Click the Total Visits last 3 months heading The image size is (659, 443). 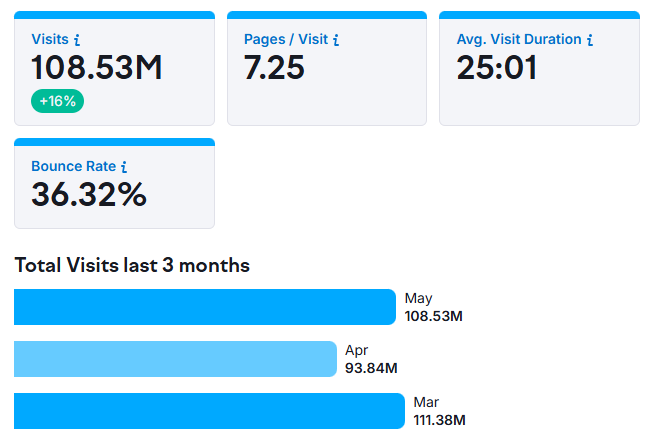(132, 265)
